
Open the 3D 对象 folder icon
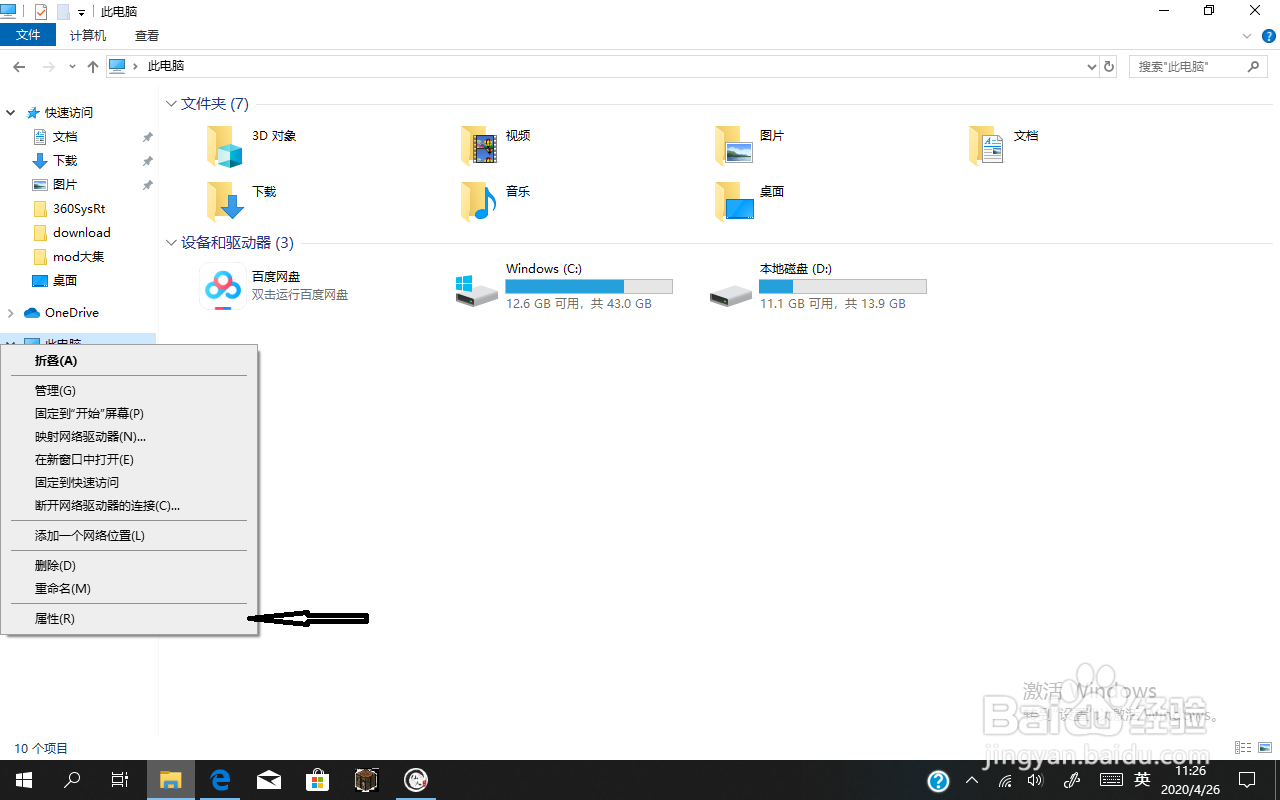[x=225, y=146]
